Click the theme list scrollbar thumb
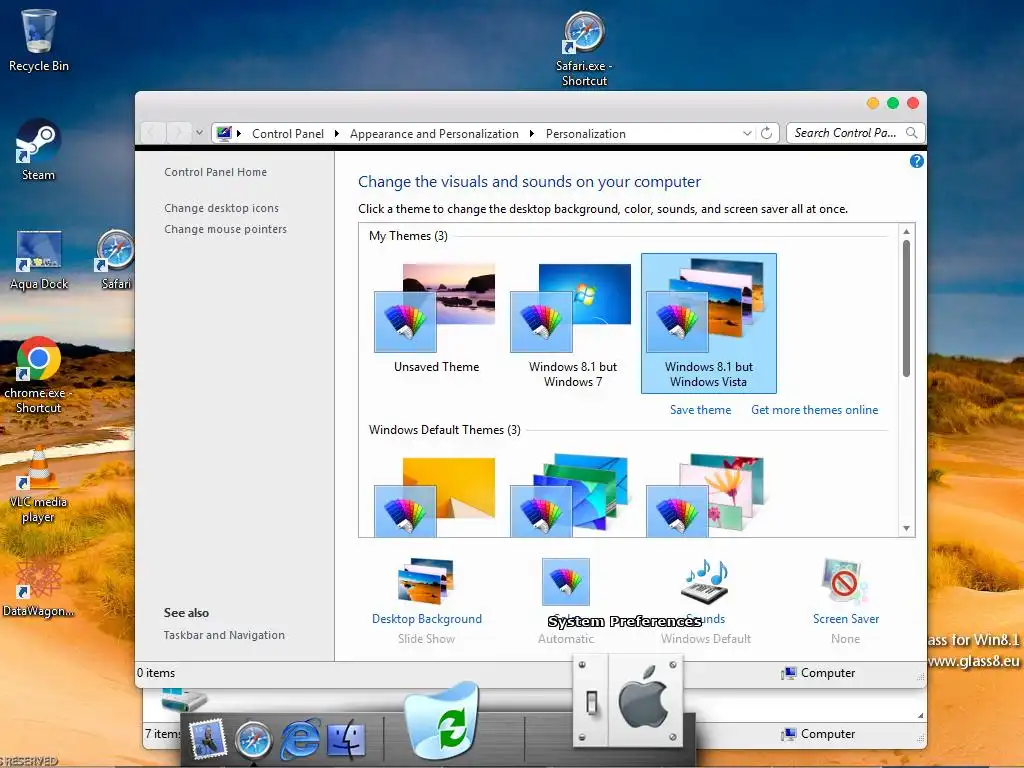1024x768 pixels. coord(906,308)
